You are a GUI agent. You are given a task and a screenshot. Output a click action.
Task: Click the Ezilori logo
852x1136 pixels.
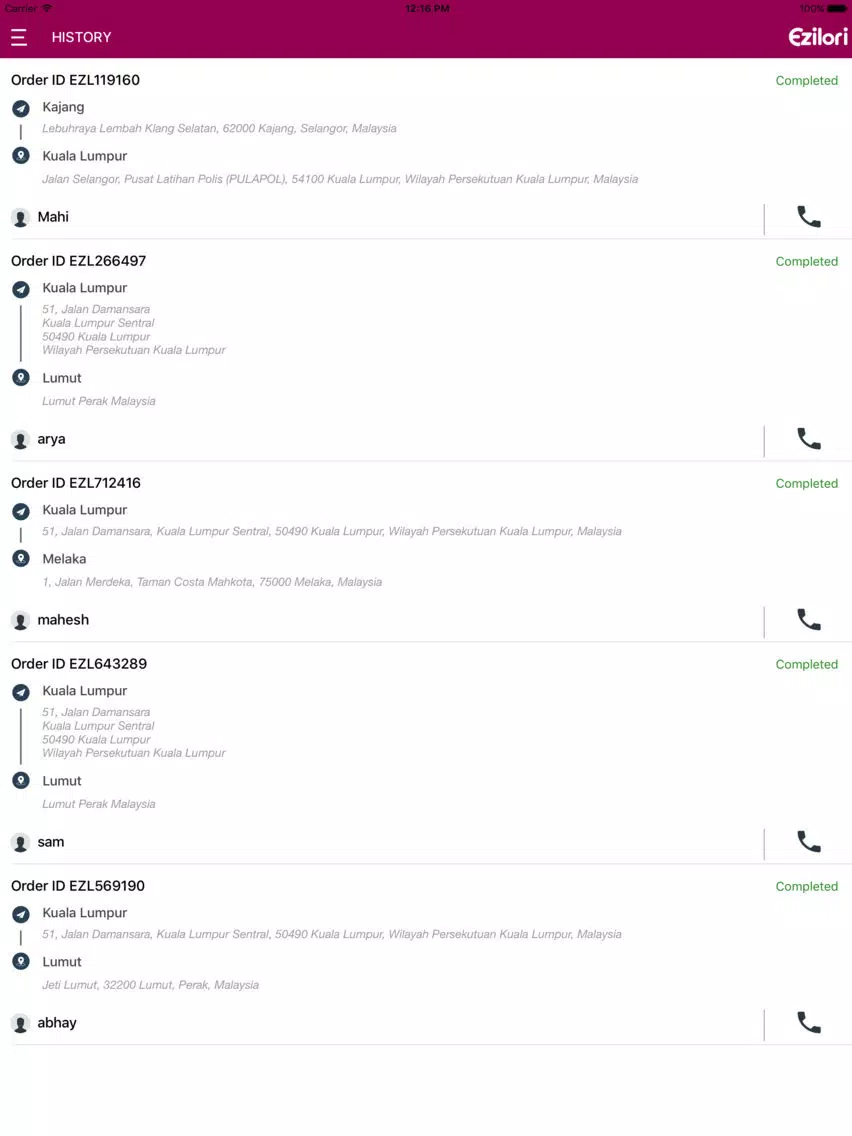click(817, 37)
